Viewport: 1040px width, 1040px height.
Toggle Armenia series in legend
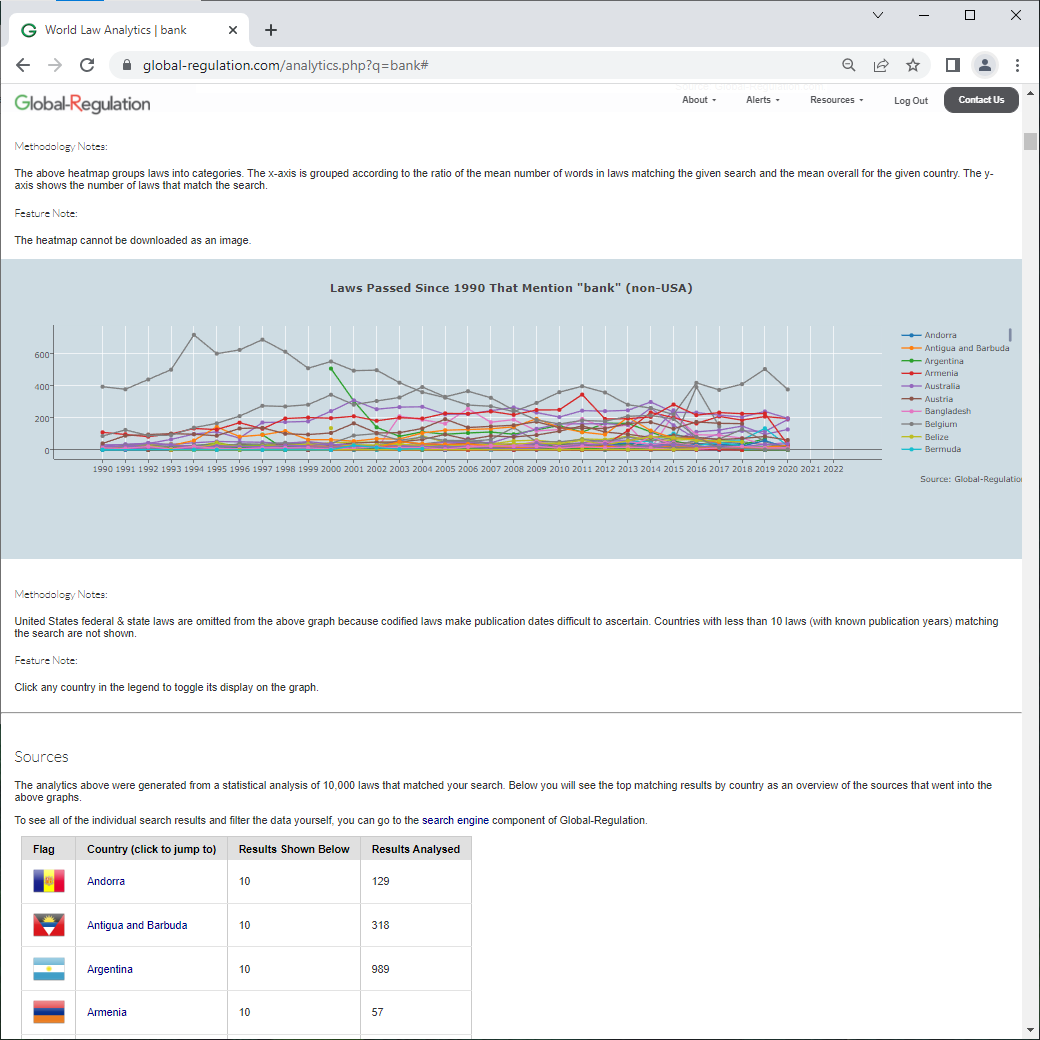[x=930, y=373]
